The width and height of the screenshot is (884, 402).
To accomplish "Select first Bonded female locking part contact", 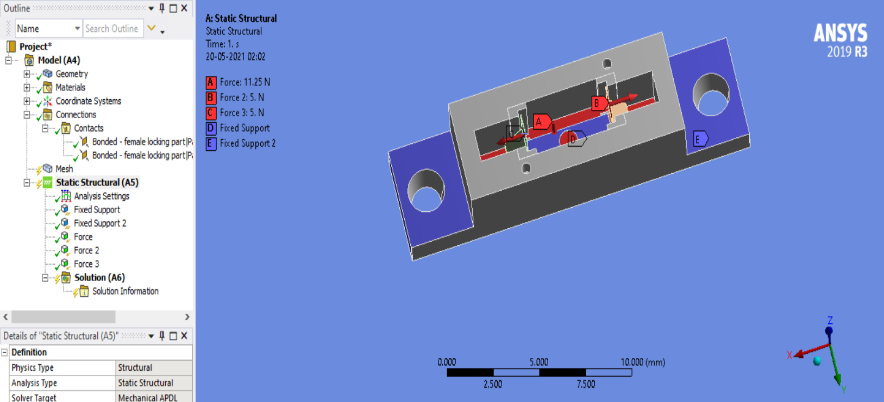I will tap(143, 142).
